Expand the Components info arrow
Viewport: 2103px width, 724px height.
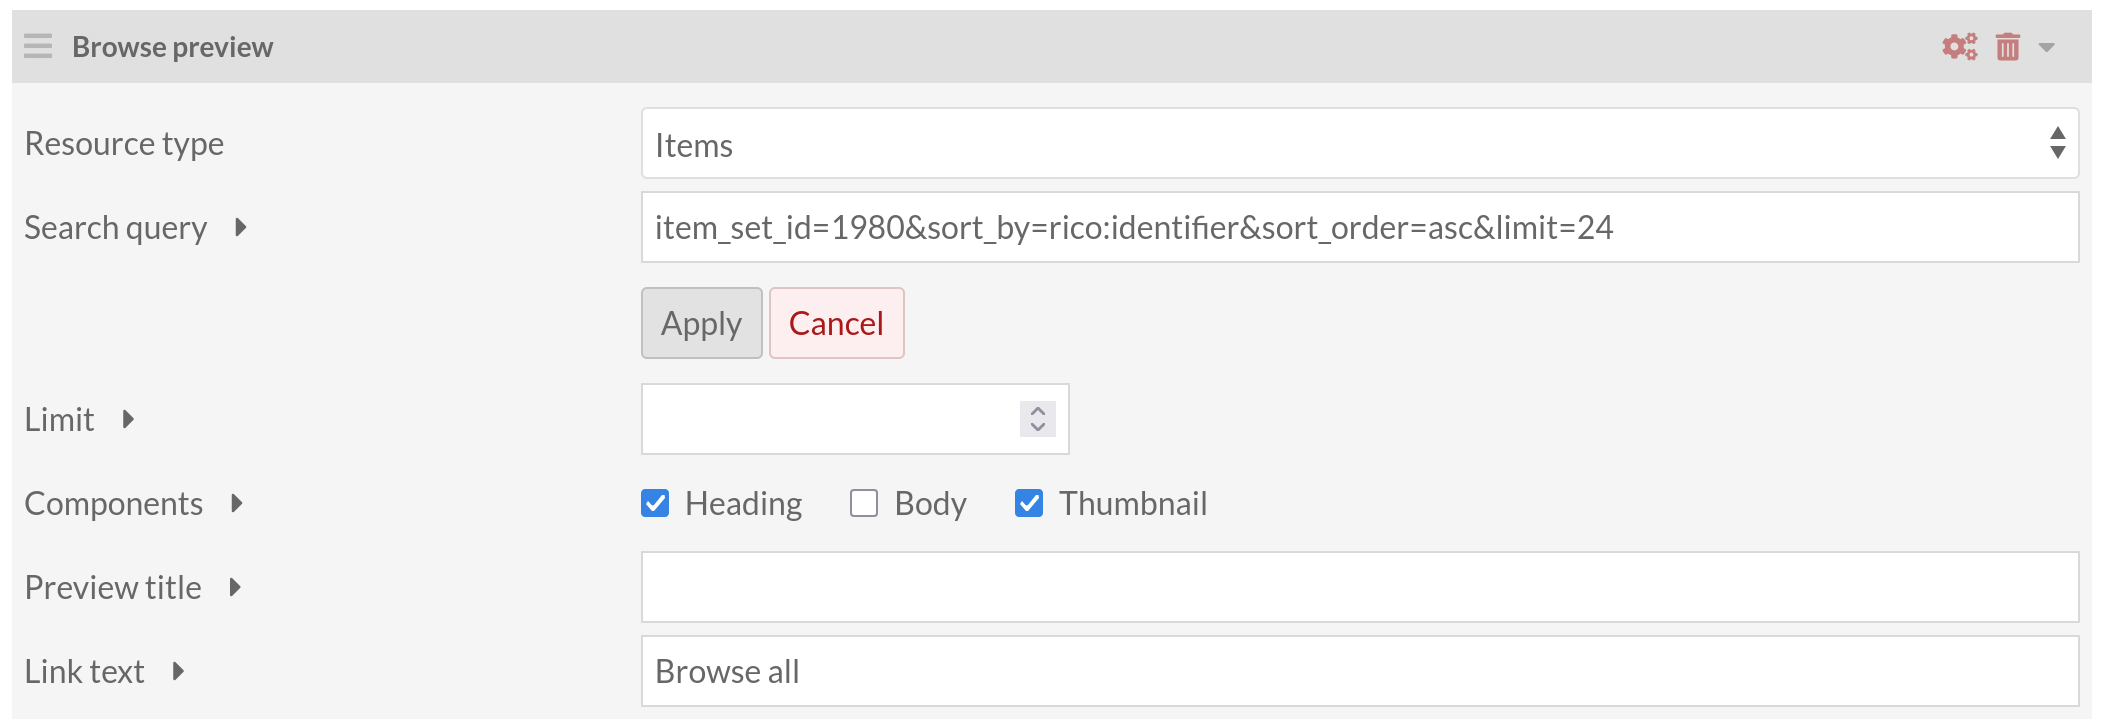coord(237,503)
